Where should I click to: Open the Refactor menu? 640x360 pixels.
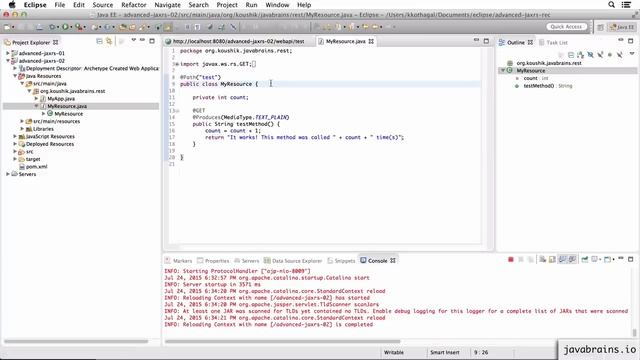point(133,5)
